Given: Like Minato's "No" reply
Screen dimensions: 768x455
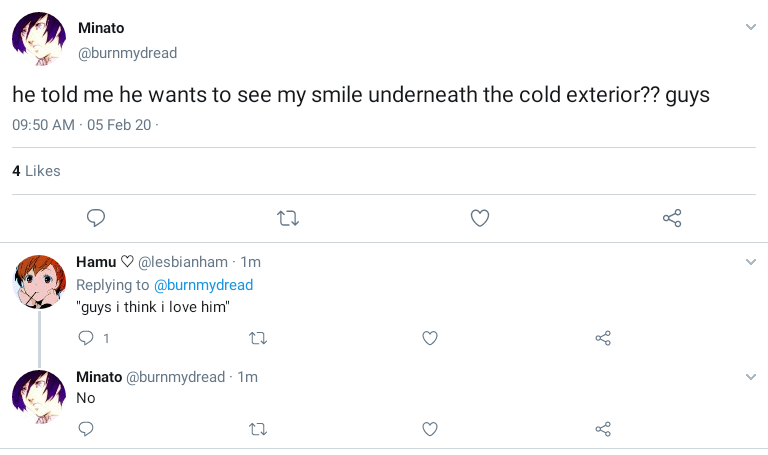Looking at the screenshot, I should 430,429.
